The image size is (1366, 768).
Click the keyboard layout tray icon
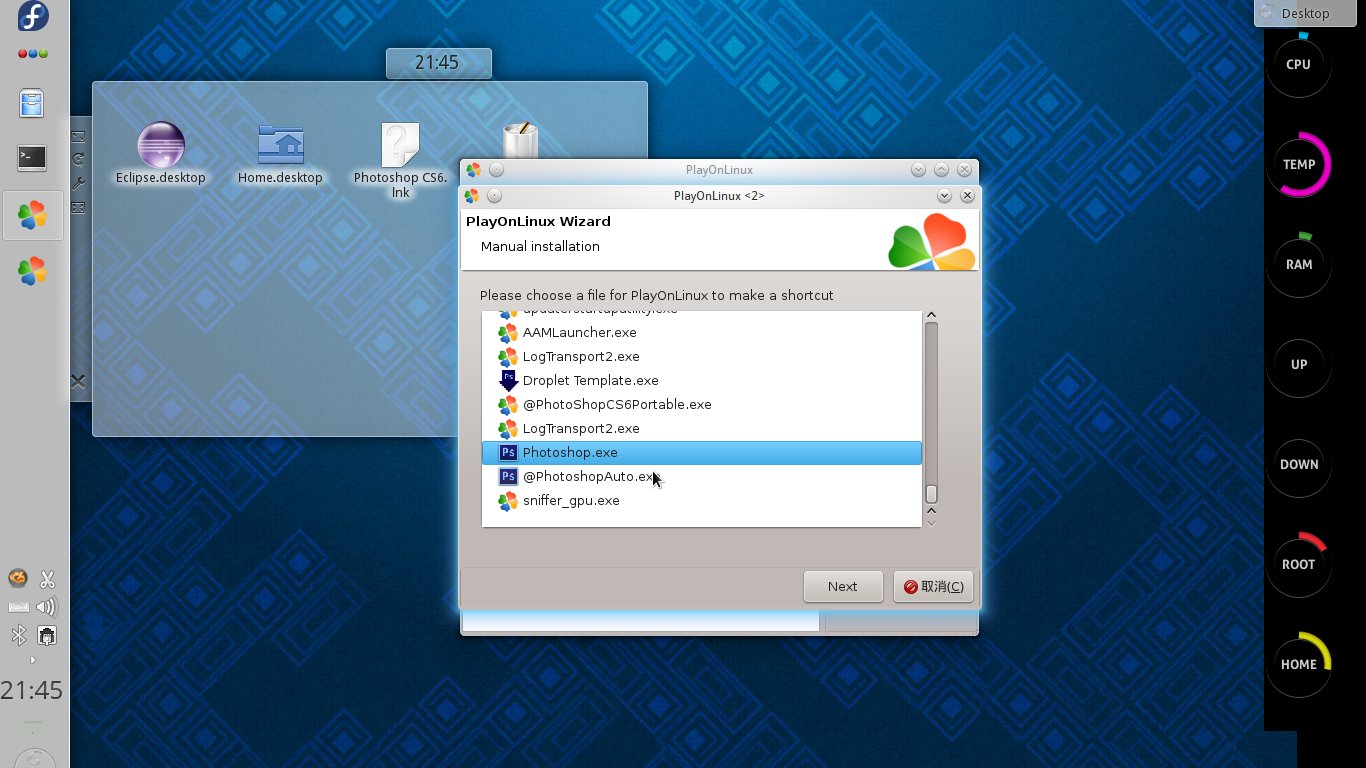(x=18, y=607)
